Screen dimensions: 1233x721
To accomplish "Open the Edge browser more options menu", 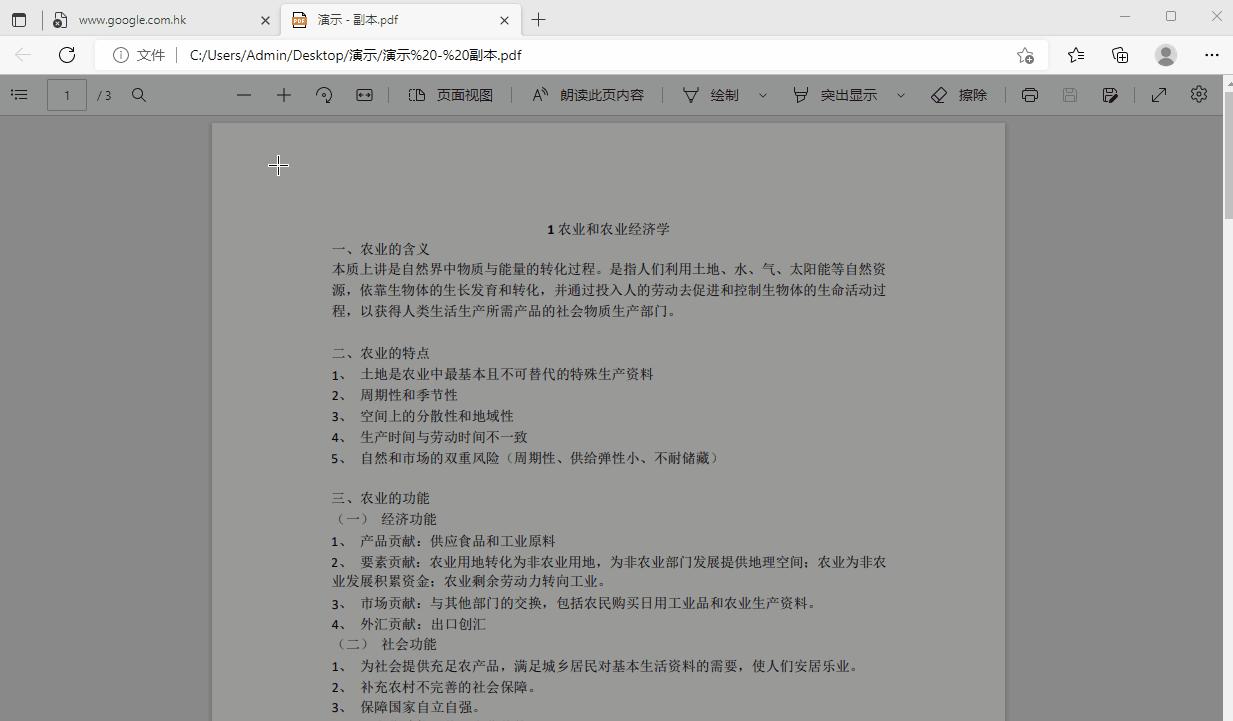I will click(1211, 55).
